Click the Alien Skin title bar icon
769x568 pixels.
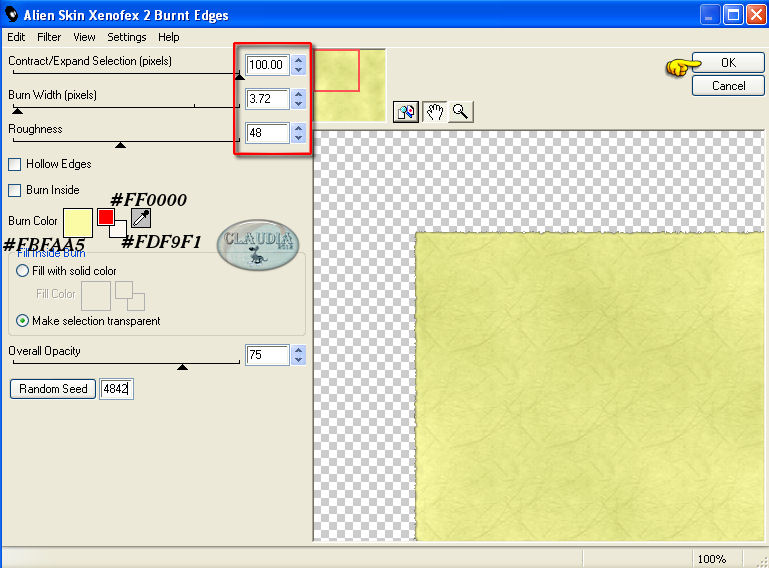pyautogui.click(x=12, y=15)
